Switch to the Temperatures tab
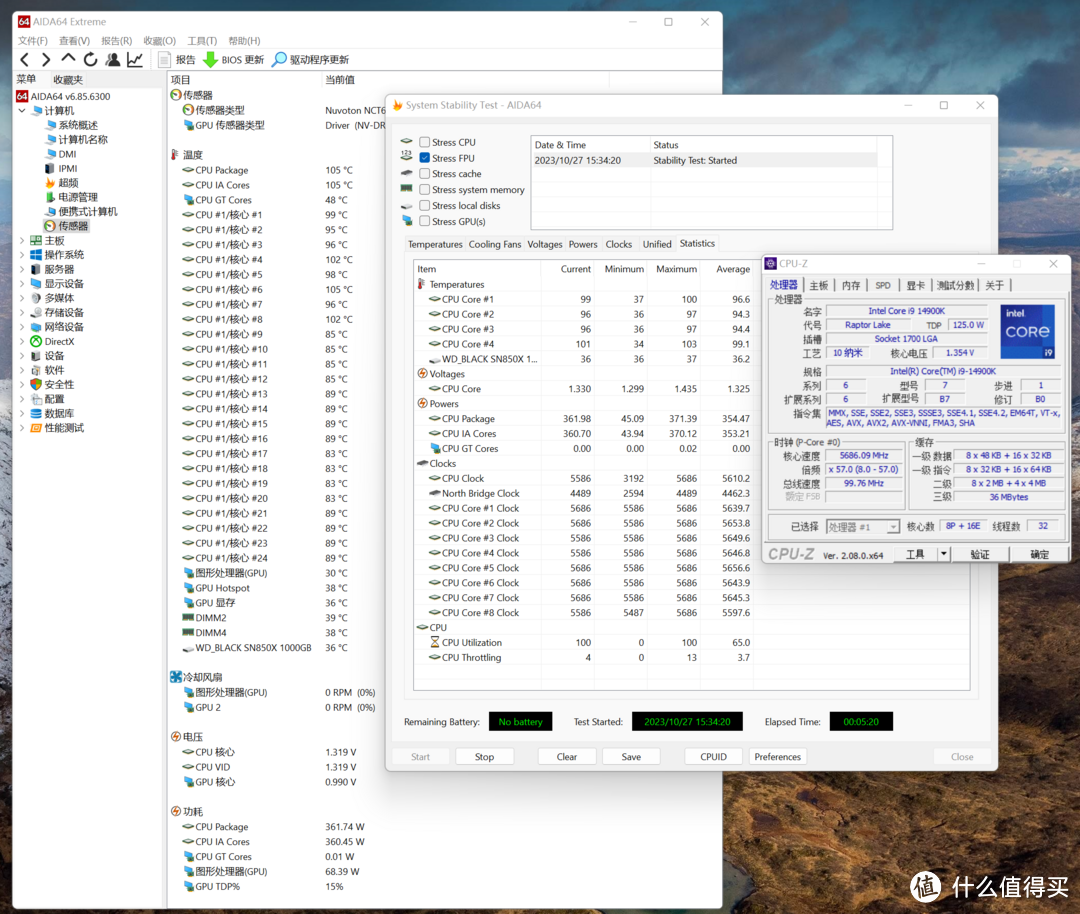The width and height of the screenshot is (1080, 914). pos(435,245)
